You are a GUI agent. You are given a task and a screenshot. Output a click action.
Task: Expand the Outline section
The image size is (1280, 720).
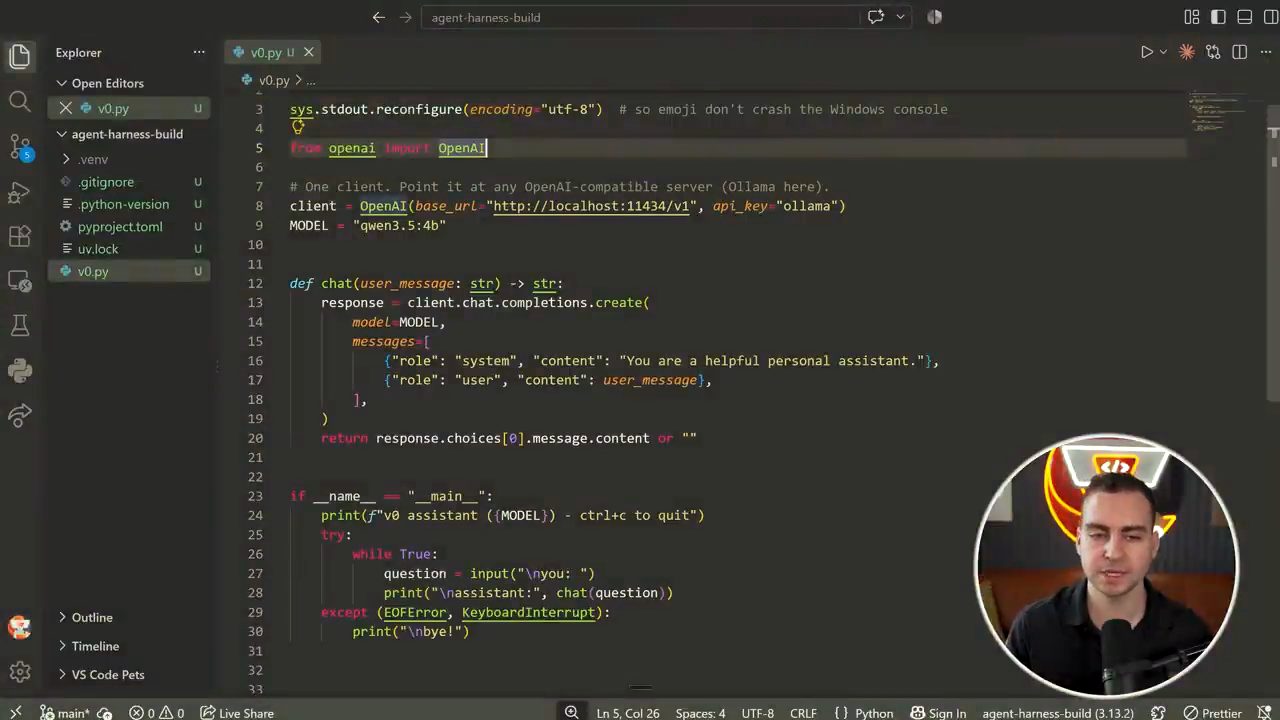(92, 617)
